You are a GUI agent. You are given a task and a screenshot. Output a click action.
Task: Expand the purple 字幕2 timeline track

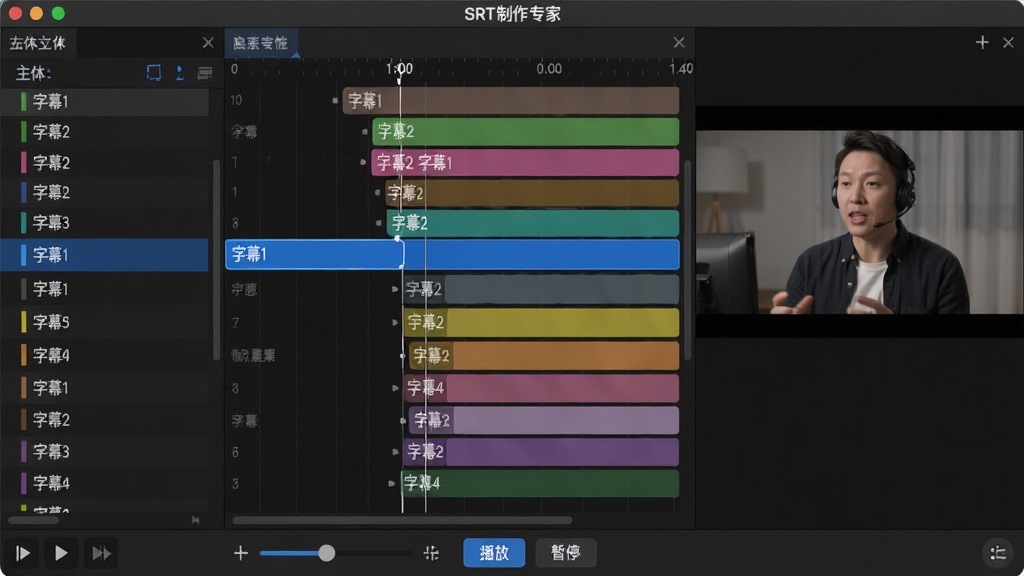pyautogui.click(x=394, y=451)
